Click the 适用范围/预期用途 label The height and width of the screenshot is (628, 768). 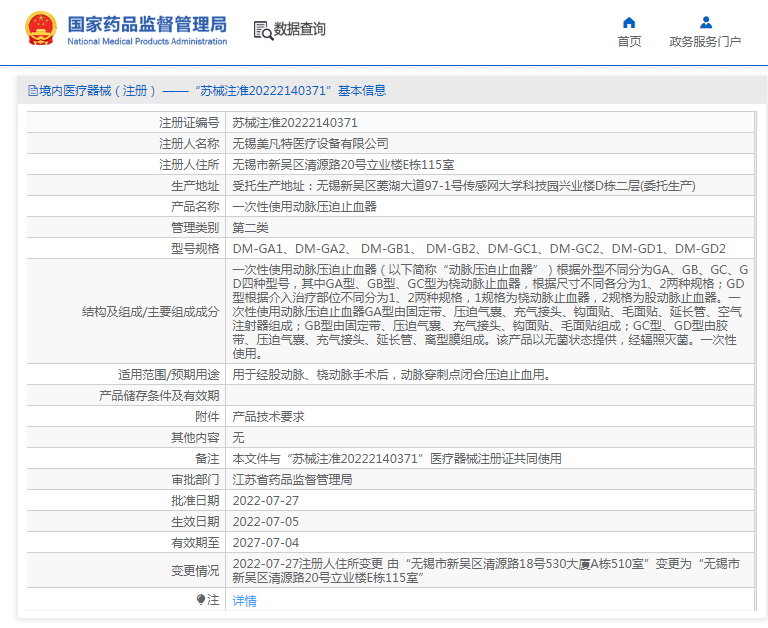point(168,375)
